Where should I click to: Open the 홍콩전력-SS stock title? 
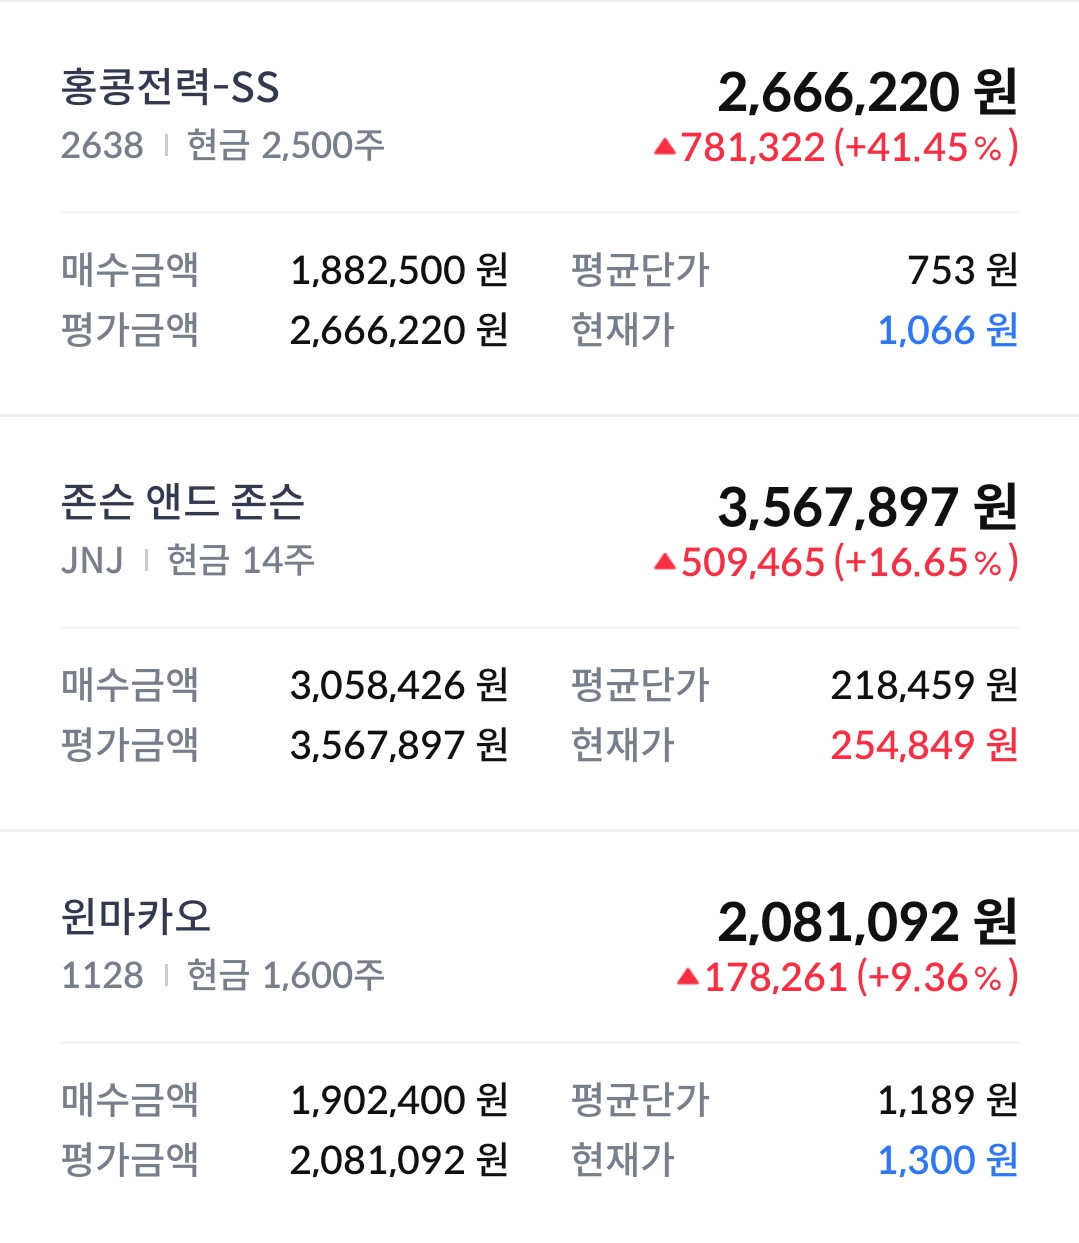170,88
